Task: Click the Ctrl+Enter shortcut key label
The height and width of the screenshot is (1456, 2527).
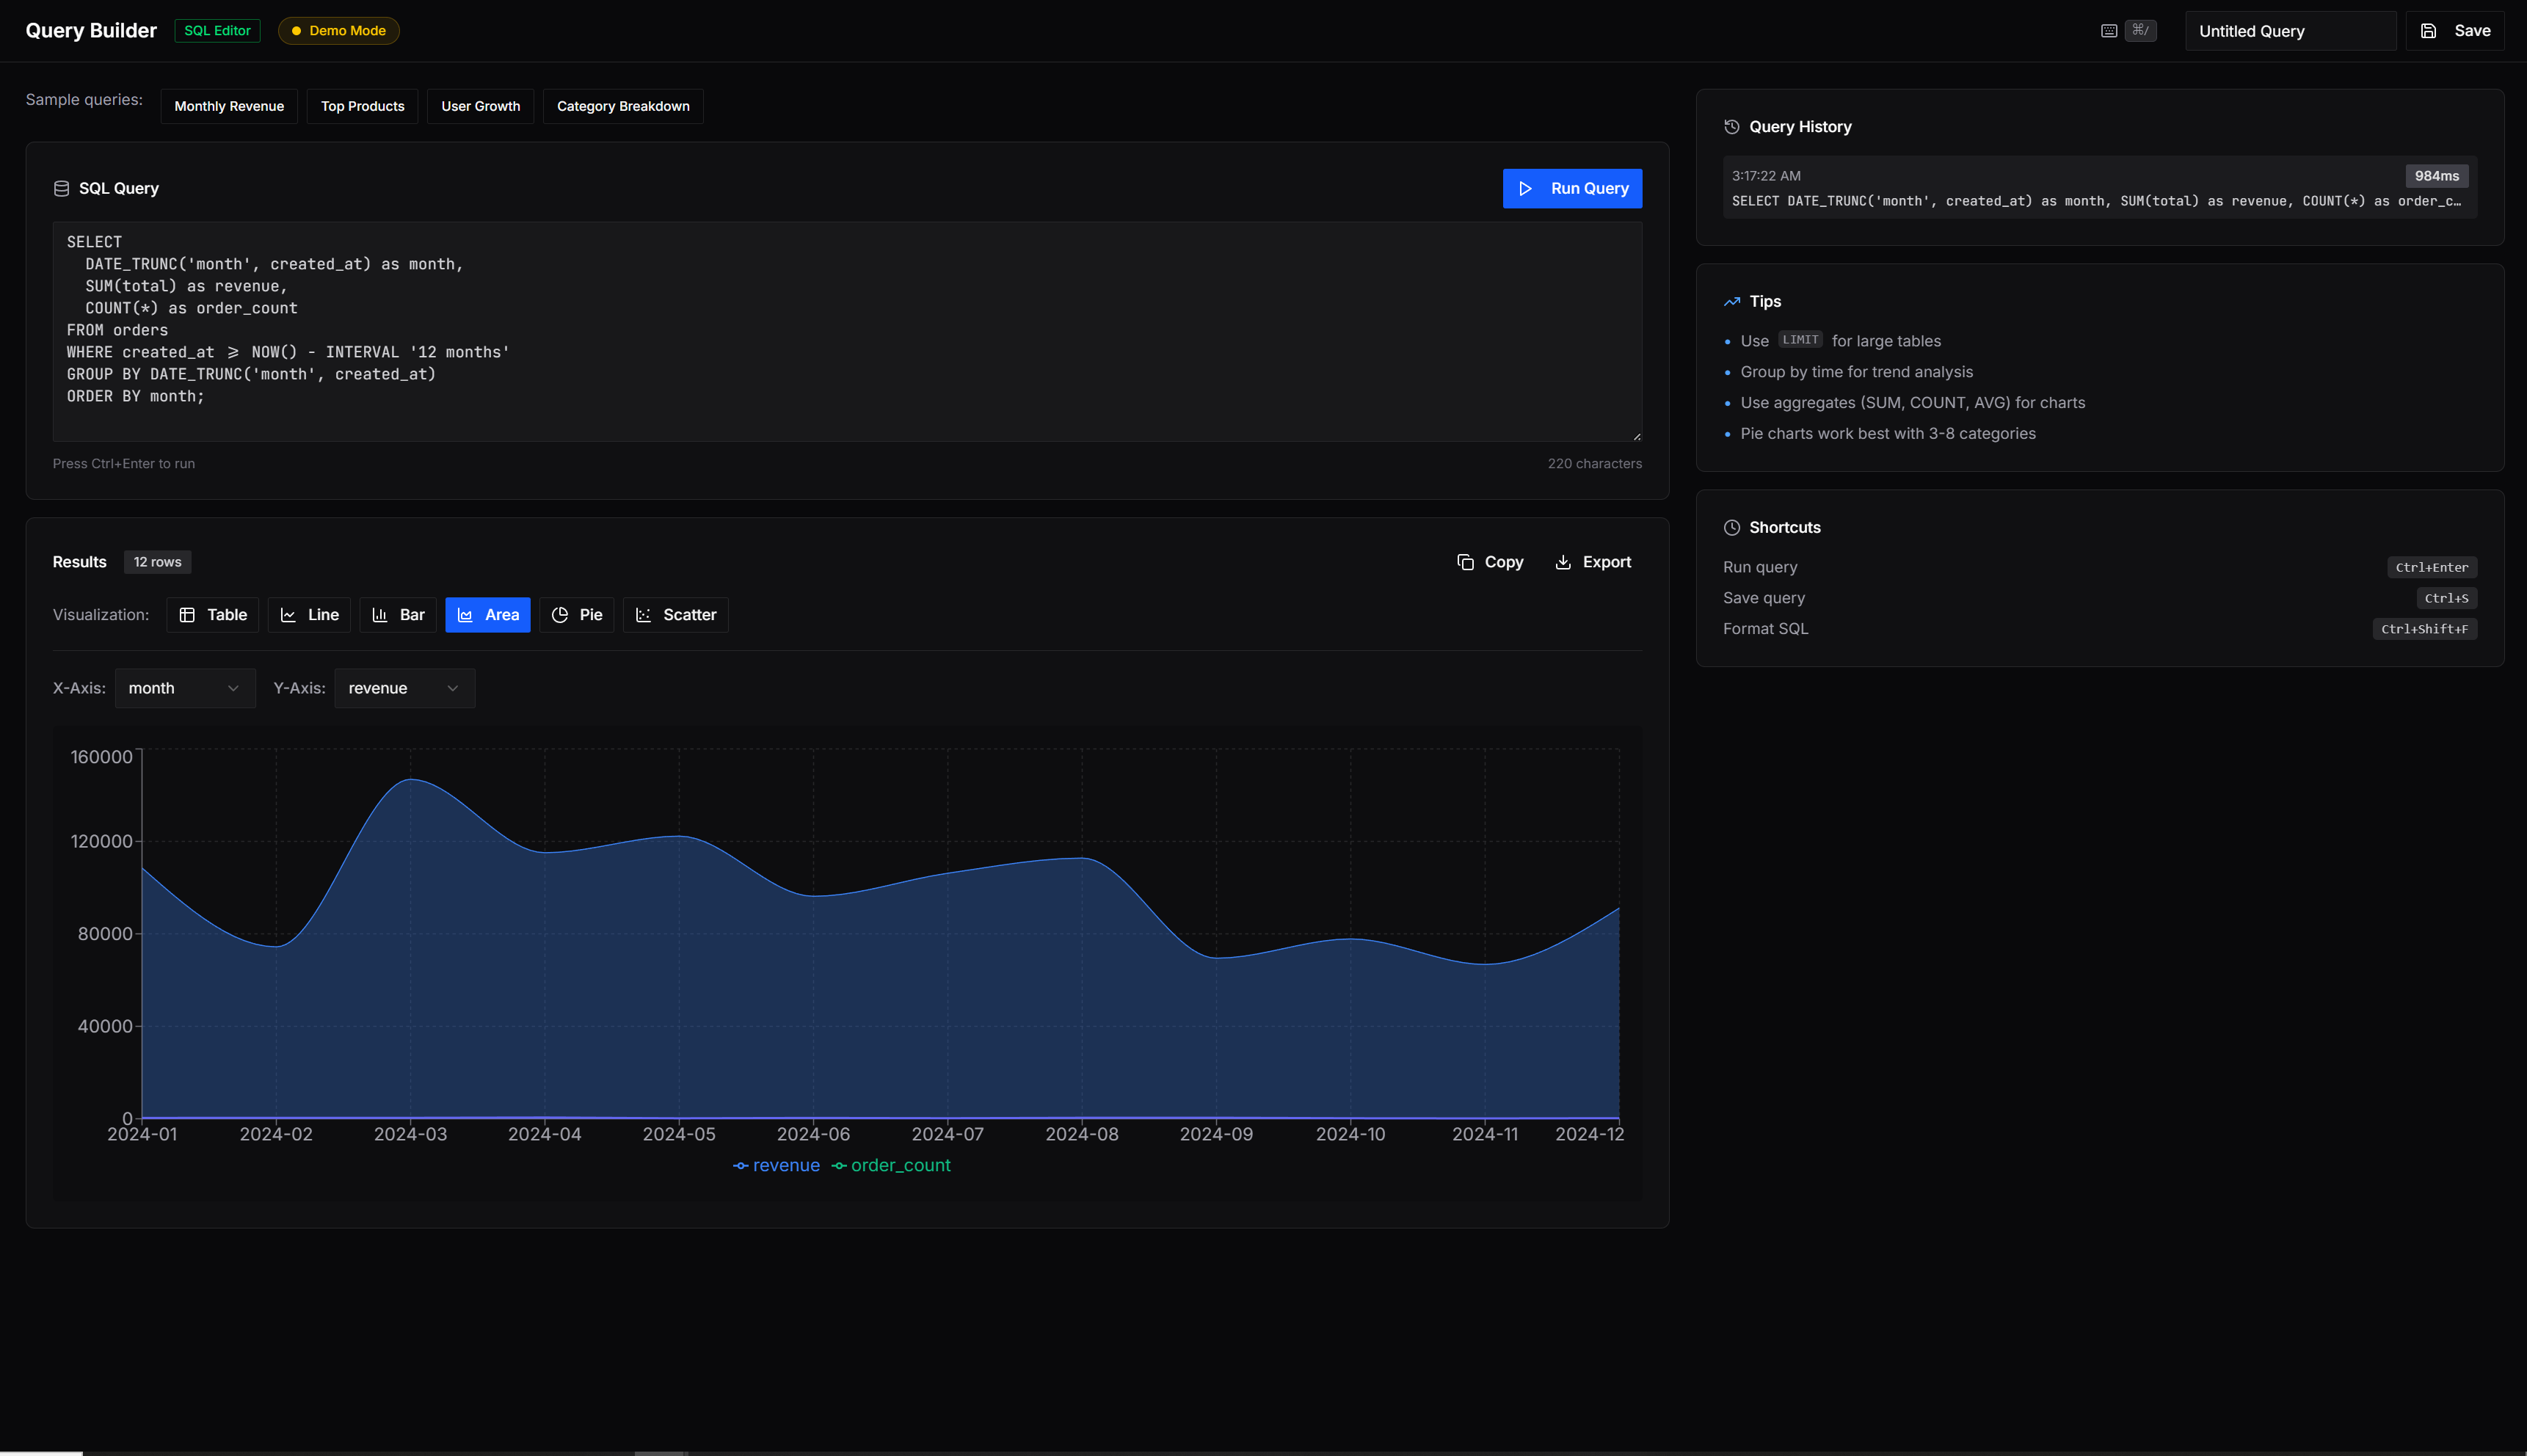Action: point(2432,567)
